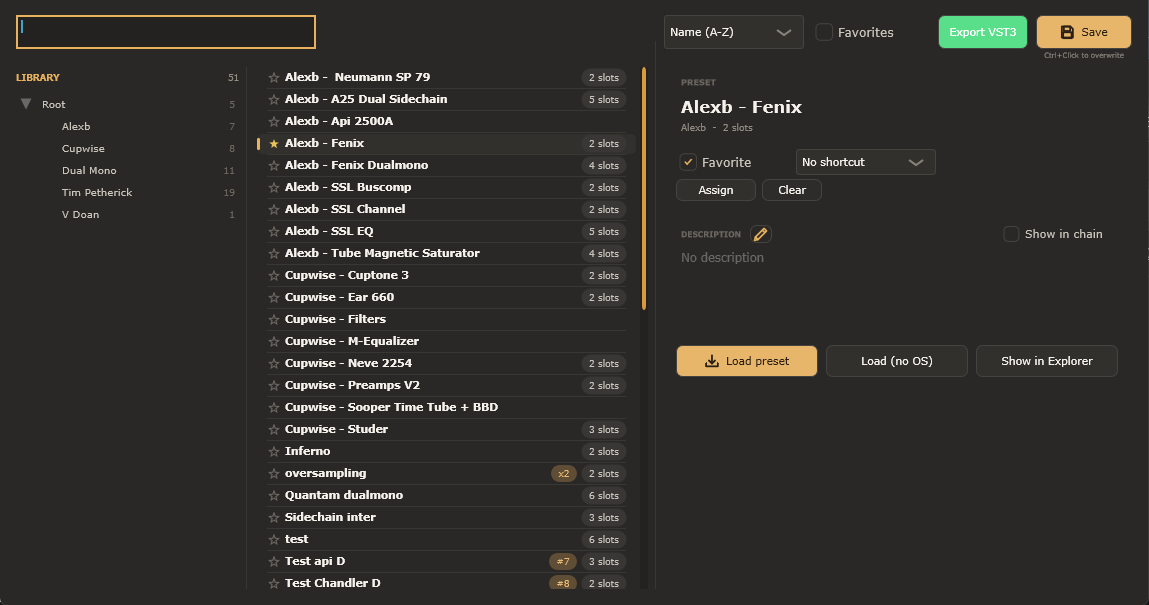The height and width of the screenshot is (605, 1149).
Task: Open the No shortcut dropdown
Action: coord(865,162)
